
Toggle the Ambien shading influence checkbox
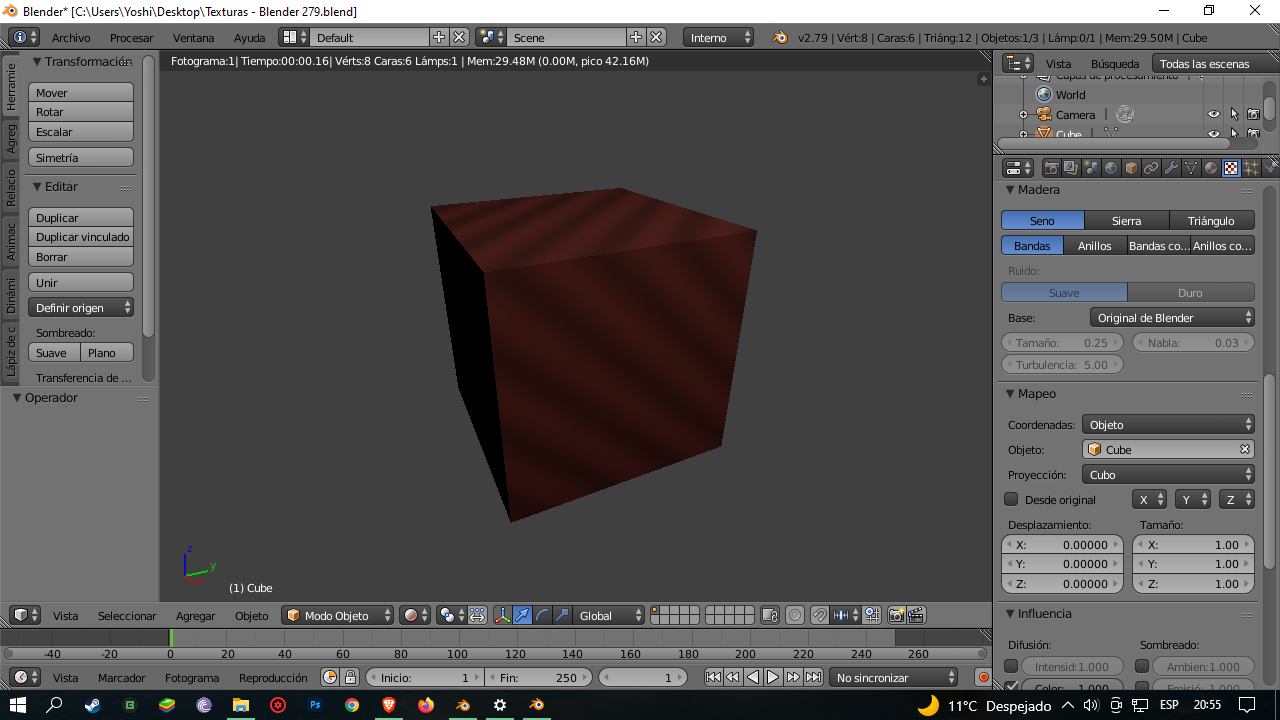[1142, 666]
